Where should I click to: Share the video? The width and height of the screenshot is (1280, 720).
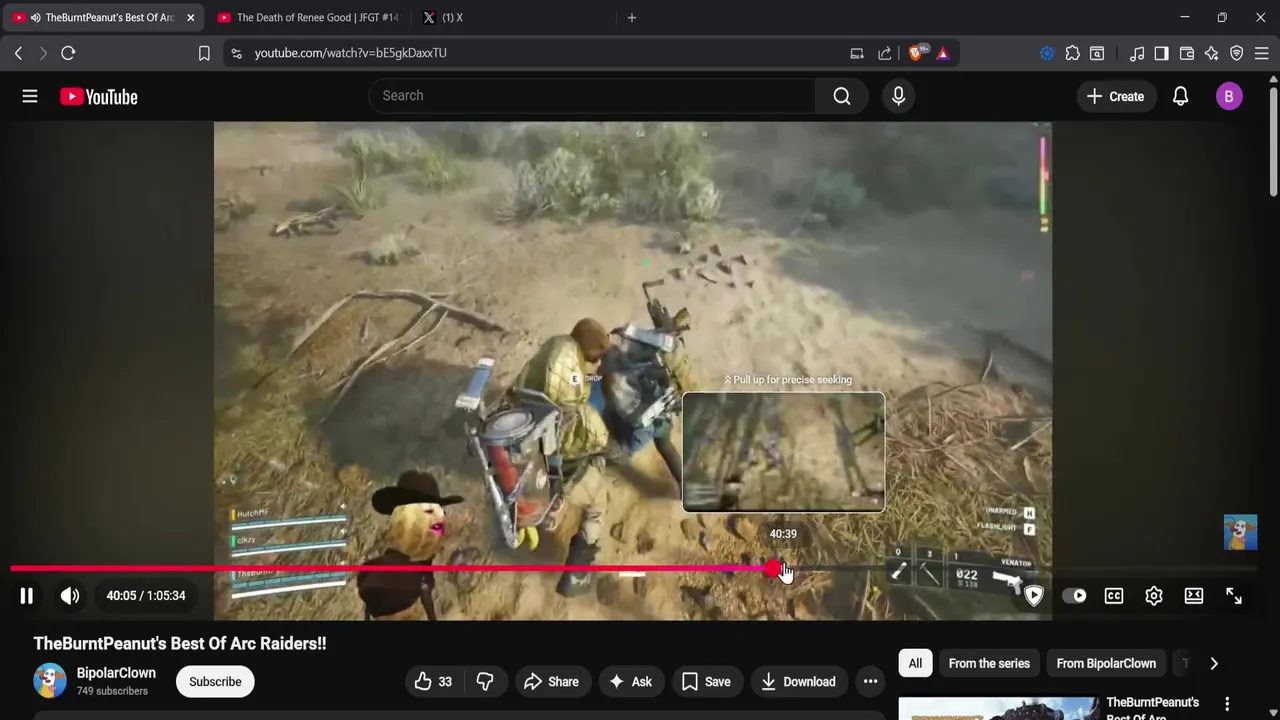(551, 682)
